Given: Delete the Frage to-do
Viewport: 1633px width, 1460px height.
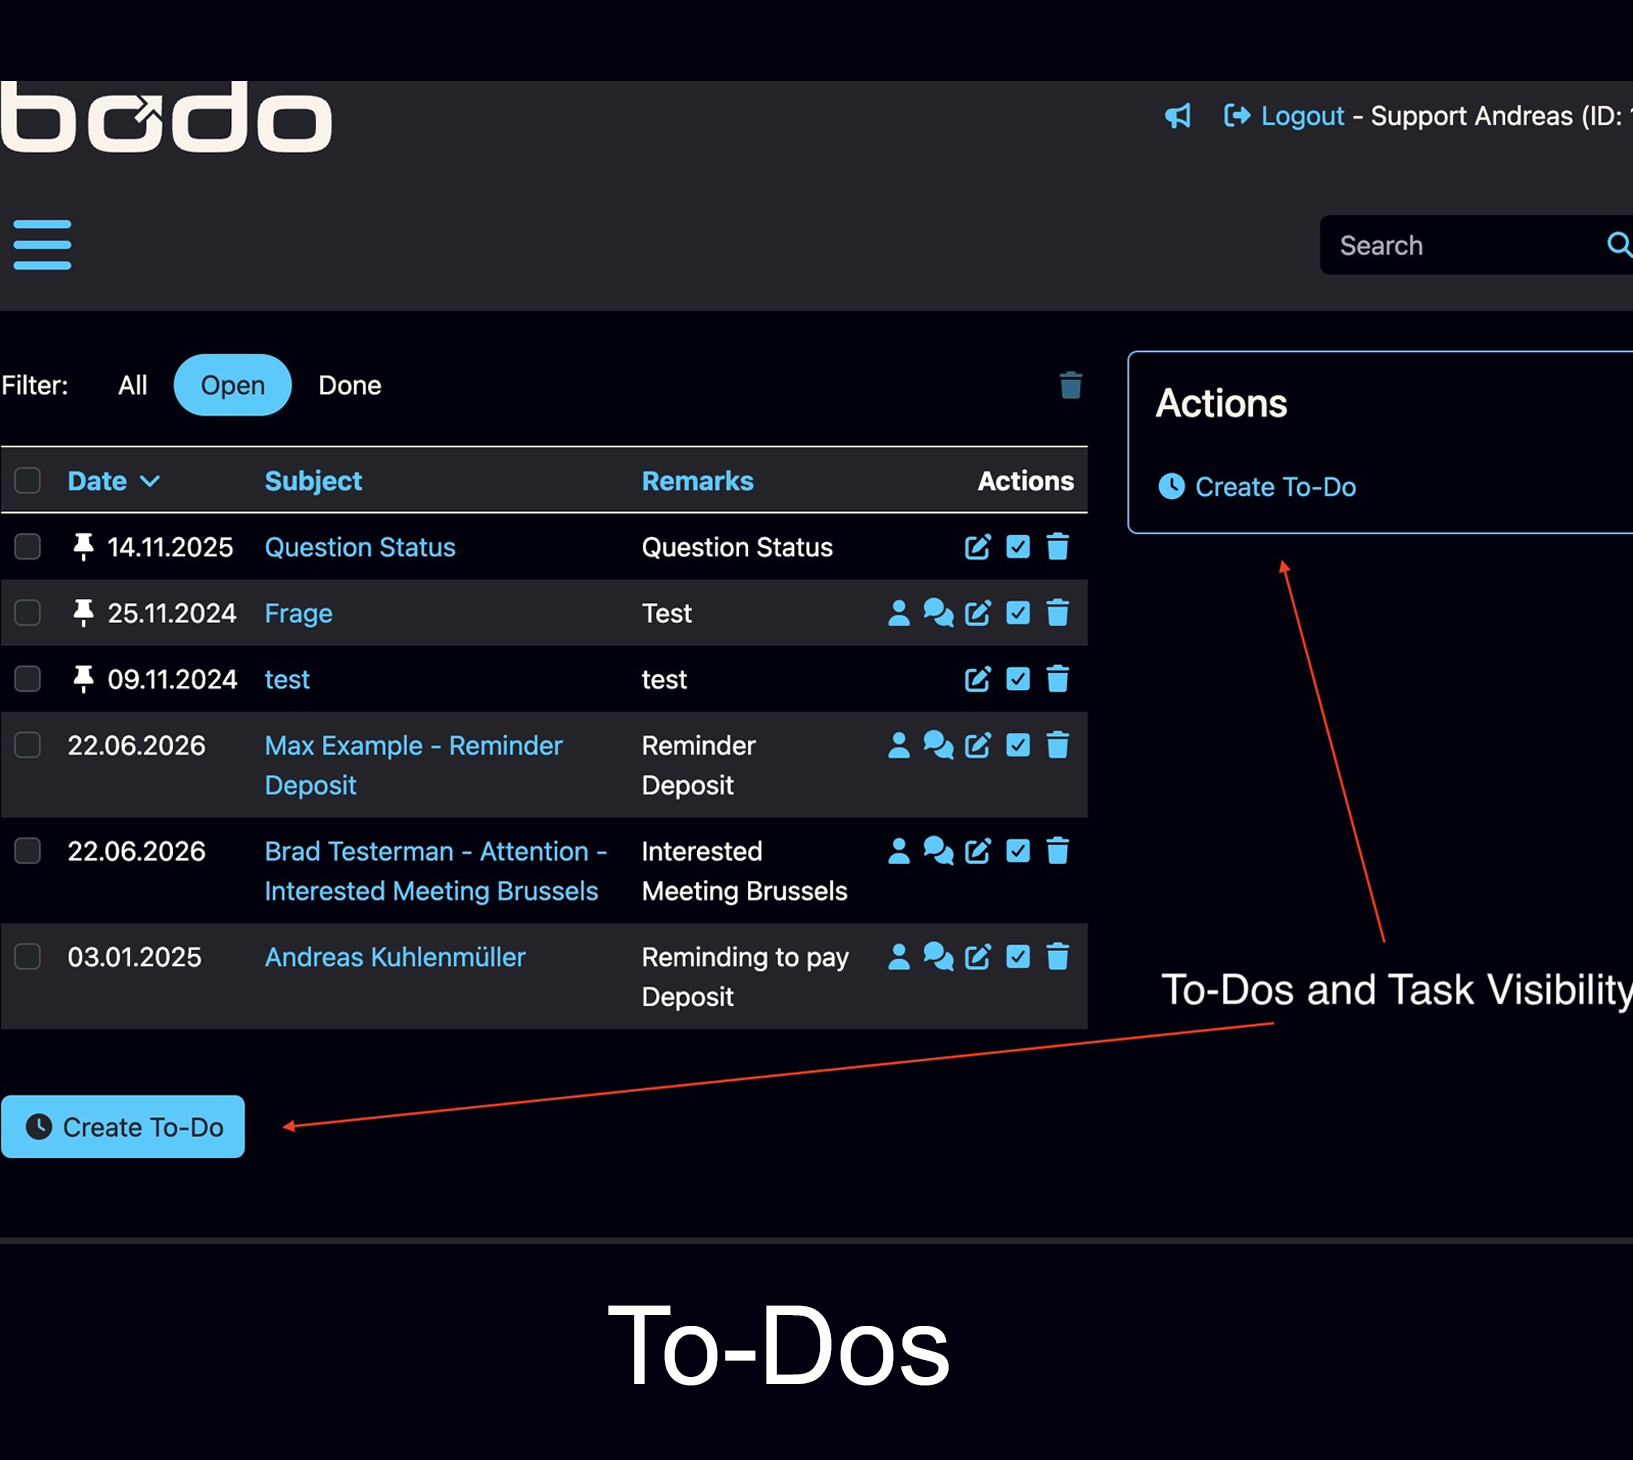Looking at the screenshot, I should [x=1058, y=613].
